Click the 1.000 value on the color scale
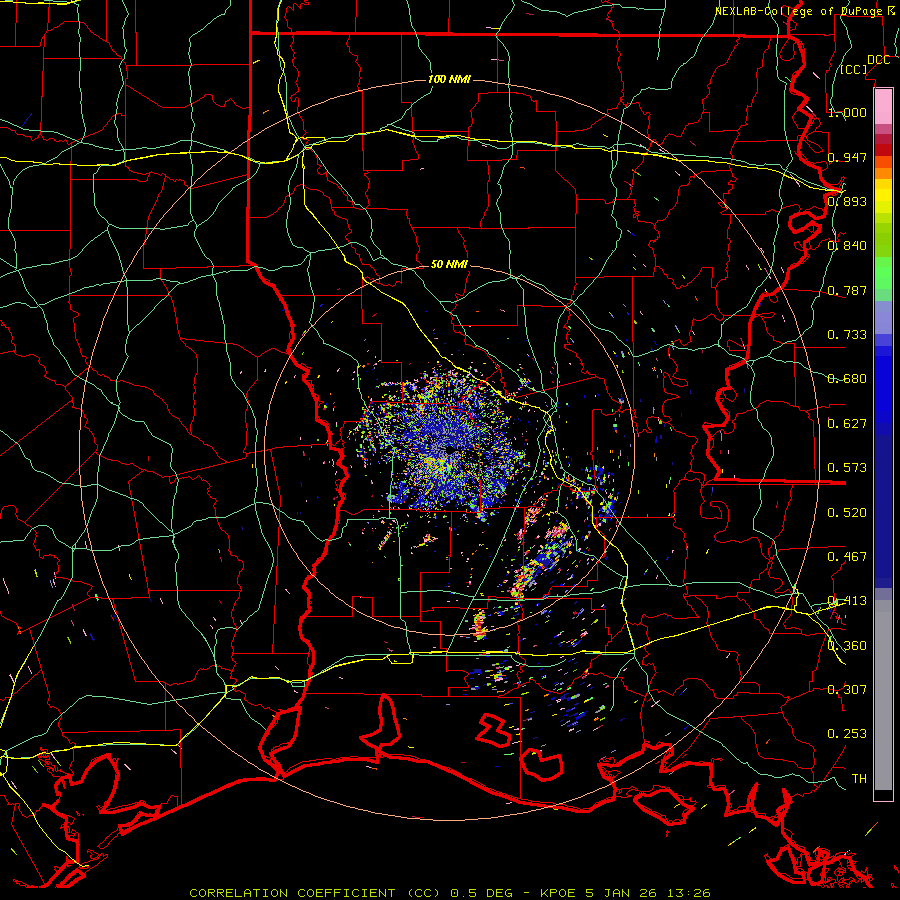The image size is (900, 900). pos(847,112)
